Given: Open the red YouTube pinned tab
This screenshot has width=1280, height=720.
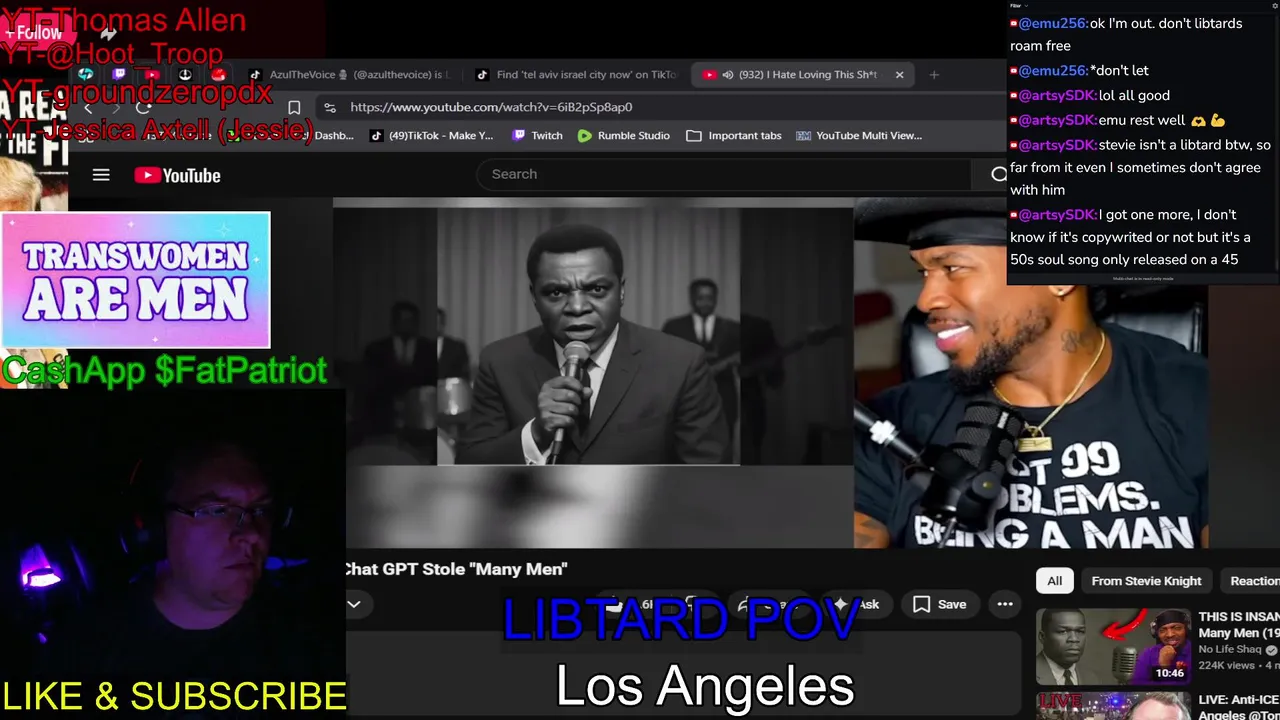Looking at the screenshot, I should 152,74.
